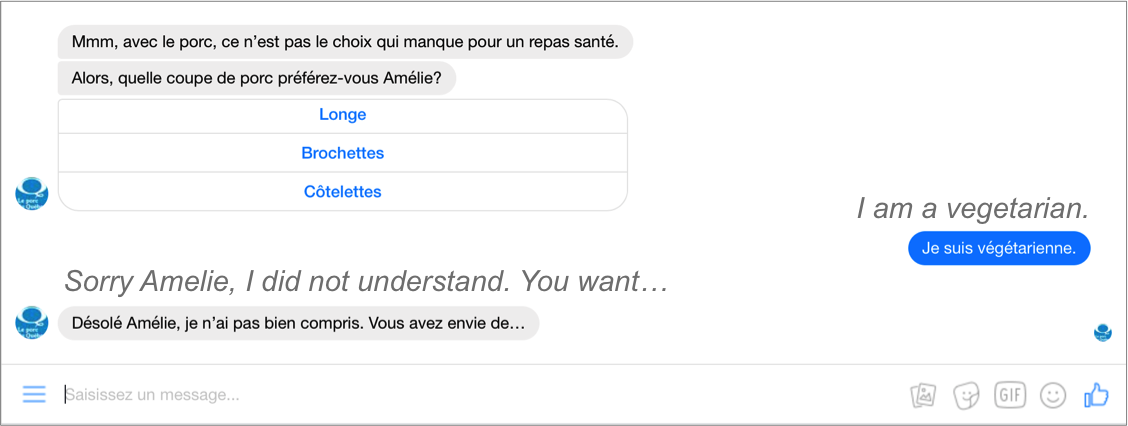
Task: Click the Désolé Amélie reply bubble
Action: pos(298,323)
